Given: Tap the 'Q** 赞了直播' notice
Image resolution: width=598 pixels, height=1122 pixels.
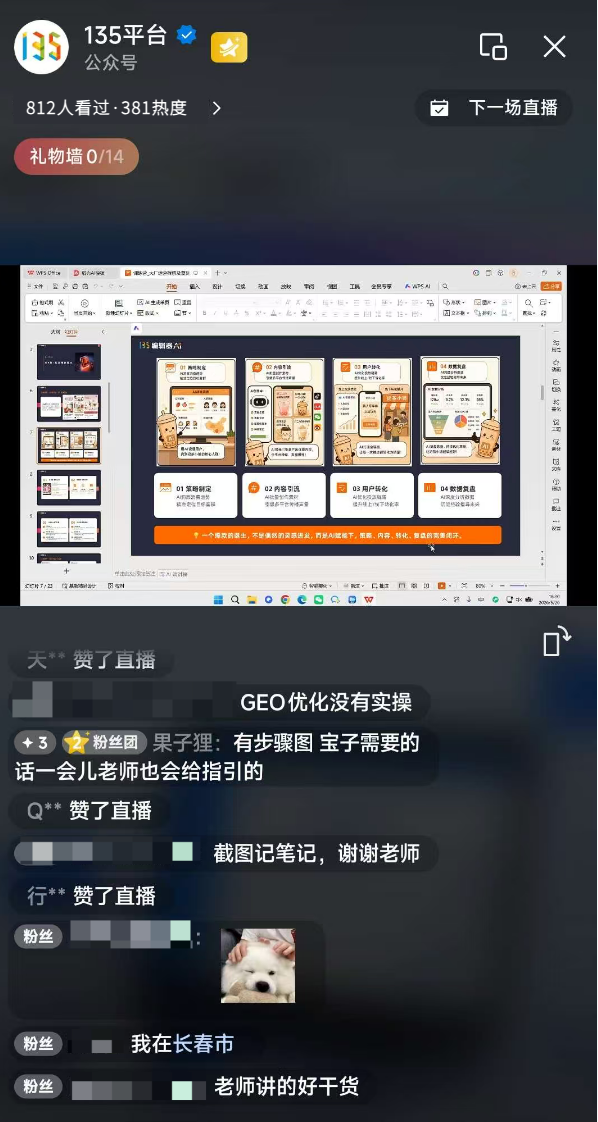Looking at the screenshot, I should click(89, 811).
